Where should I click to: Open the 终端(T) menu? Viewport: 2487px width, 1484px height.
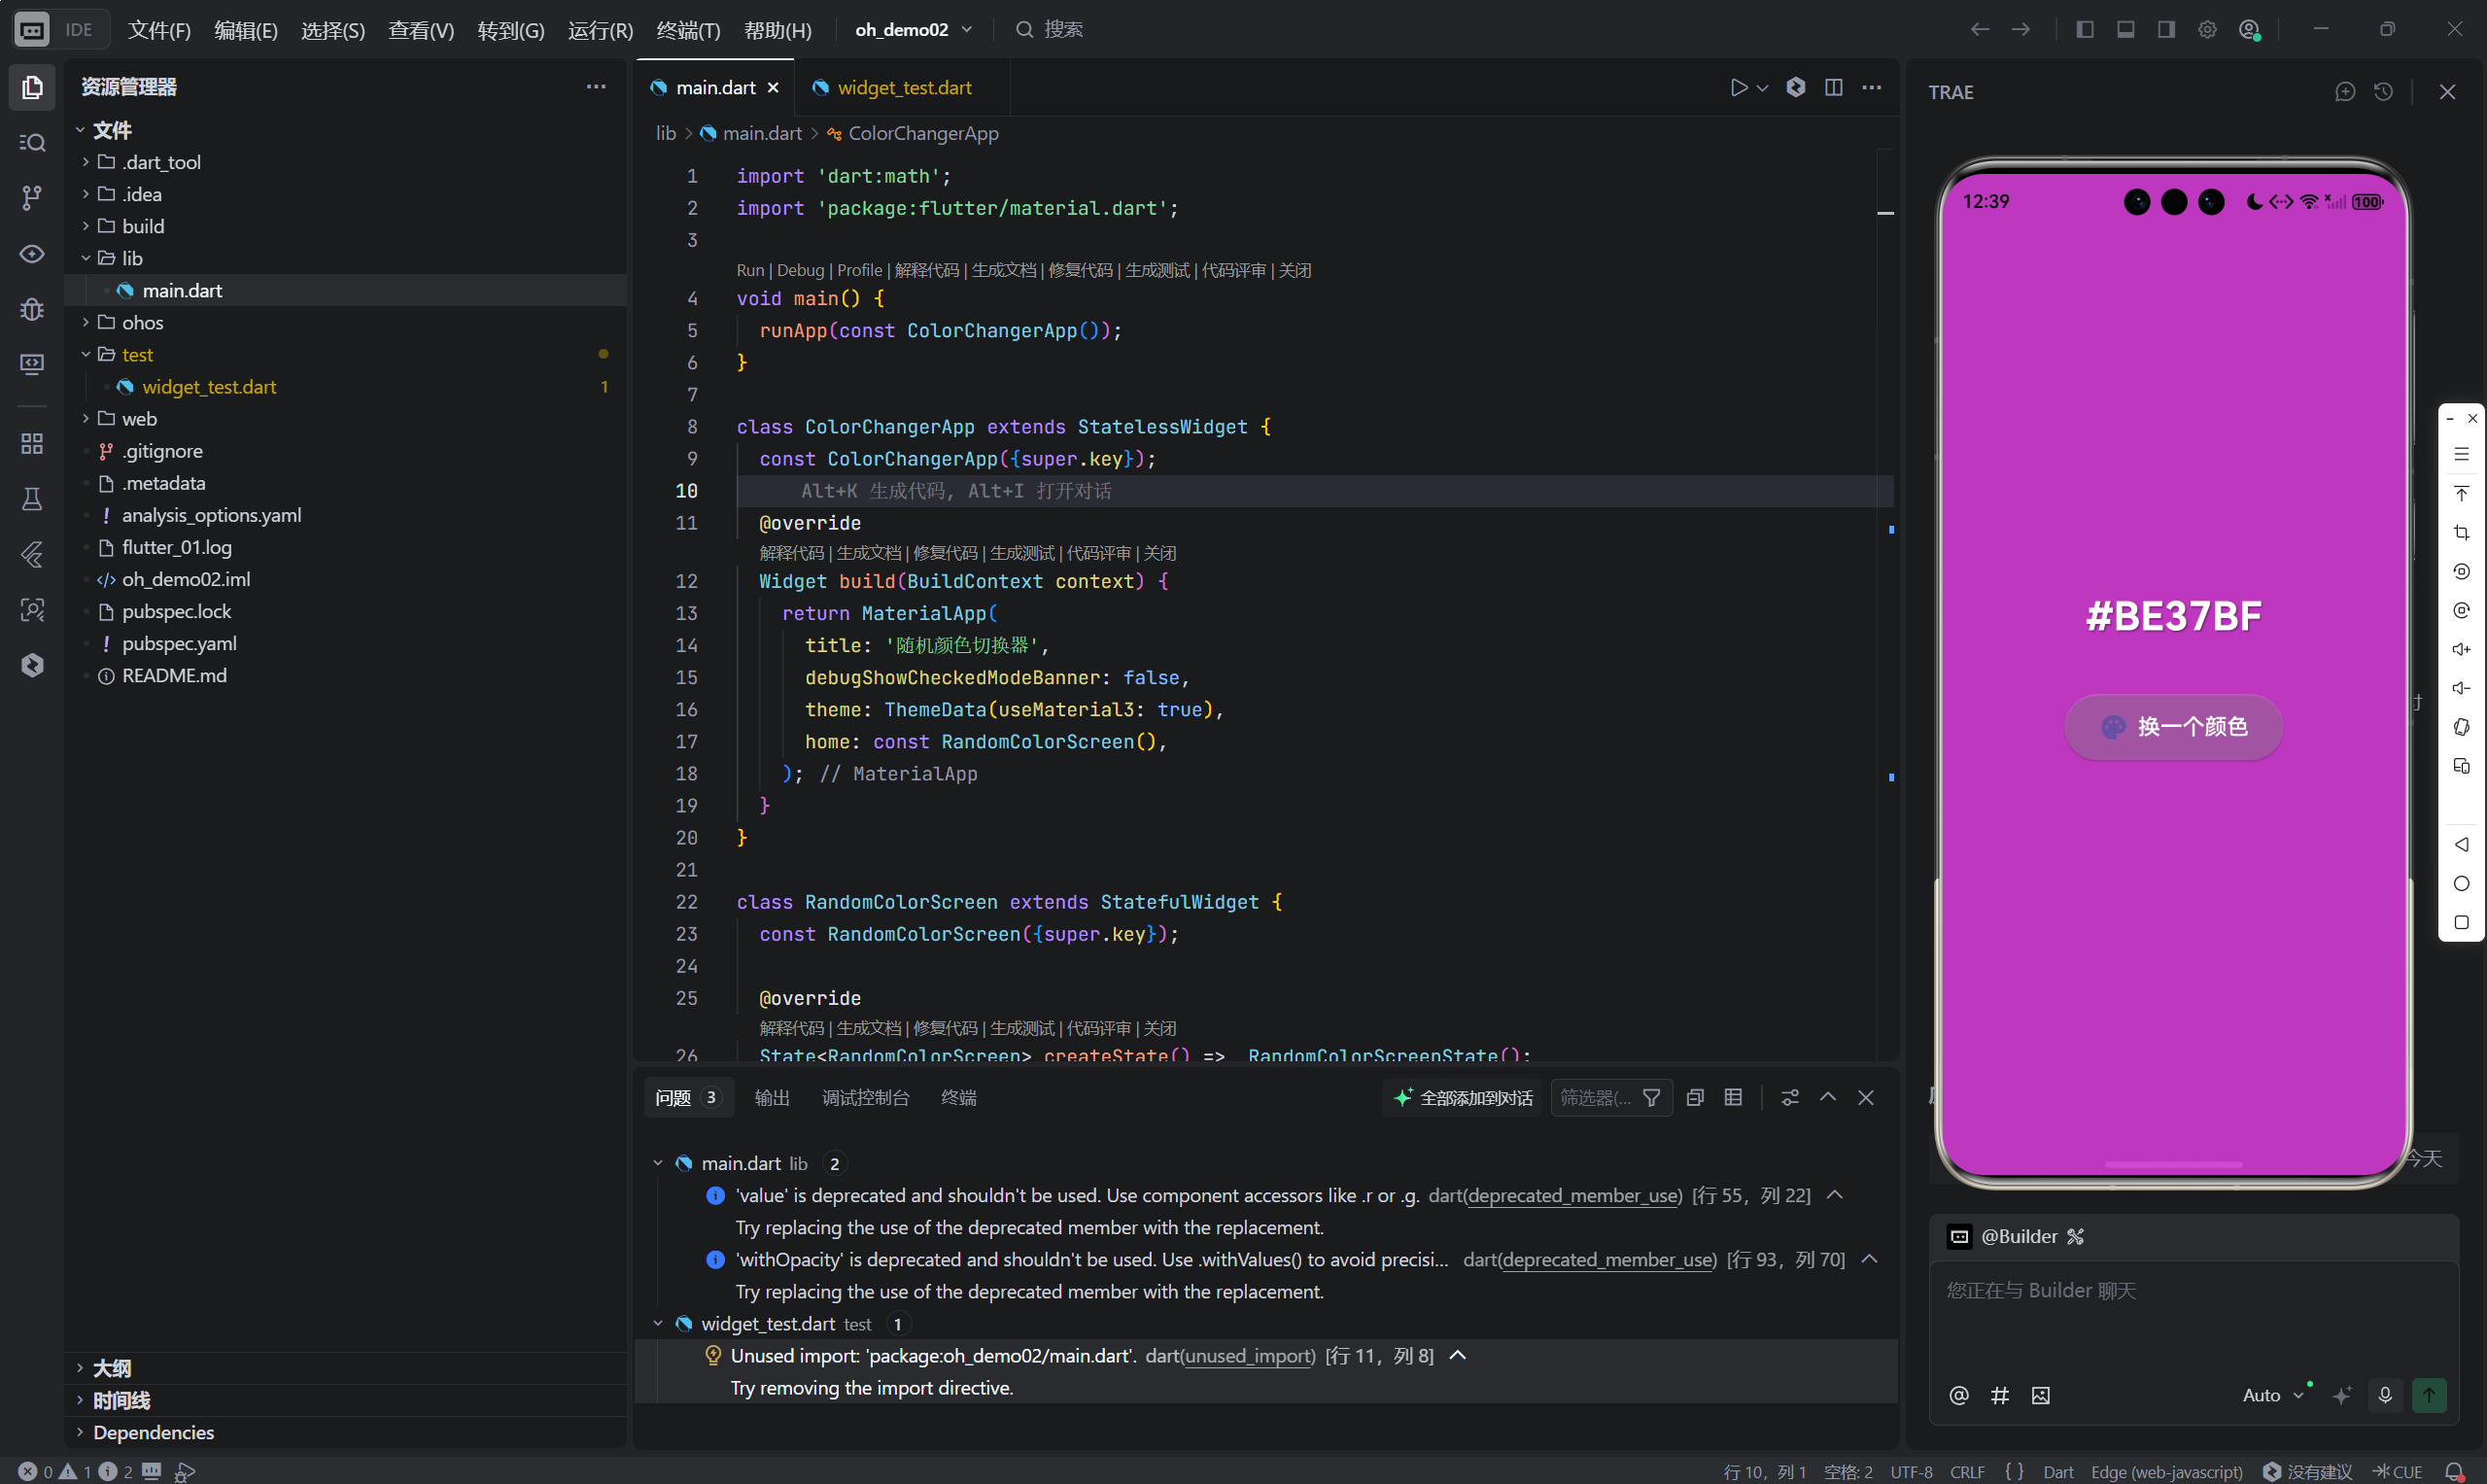click(688, 30)
